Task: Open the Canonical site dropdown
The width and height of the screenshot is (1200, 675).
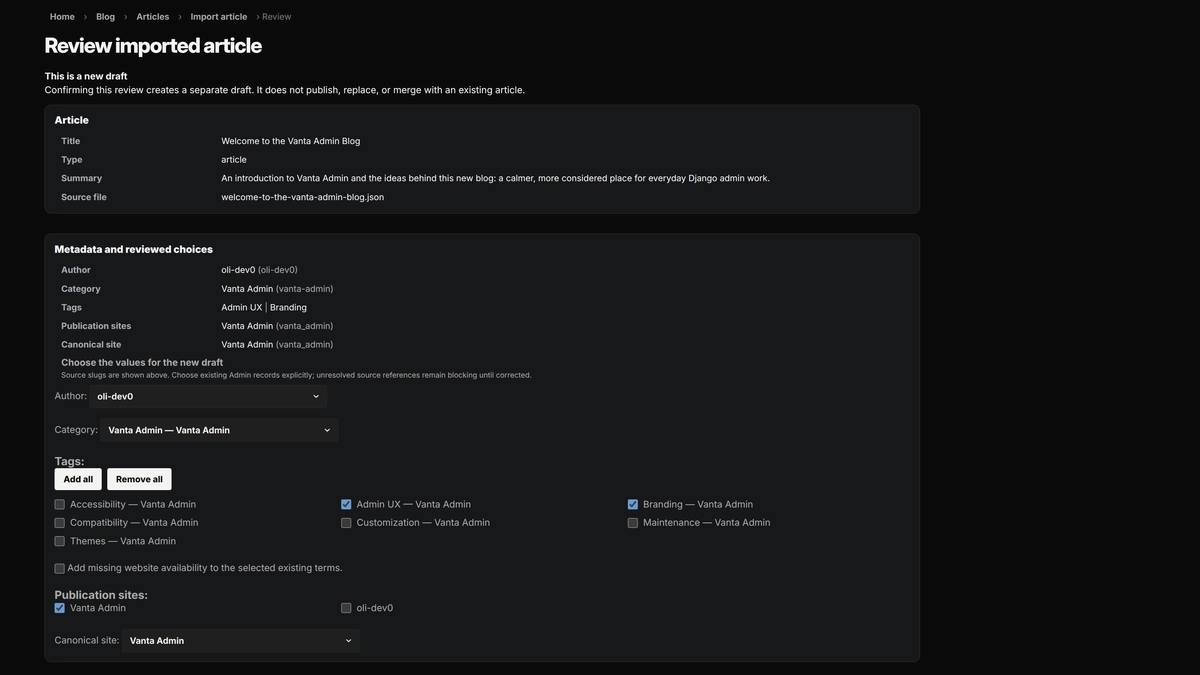Action: point(241,641)
